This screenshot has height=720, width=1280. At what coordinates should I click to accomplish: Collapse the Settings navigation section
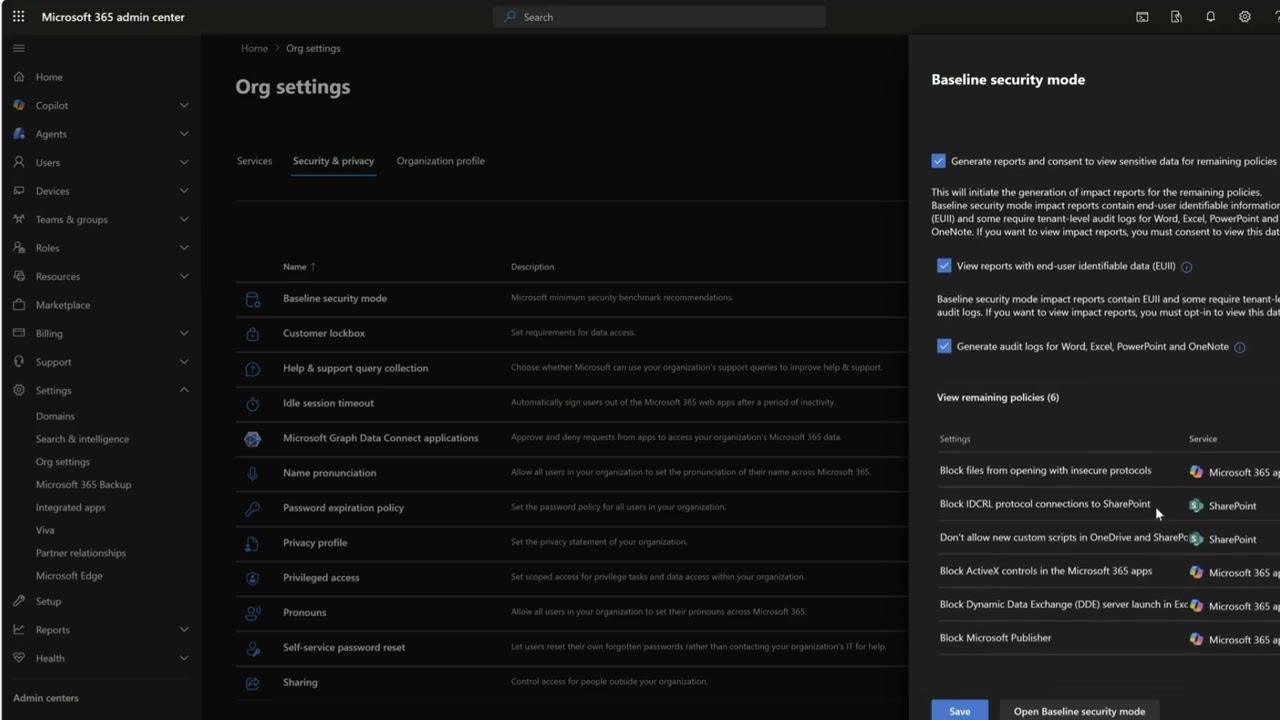[x=184, y=390]
